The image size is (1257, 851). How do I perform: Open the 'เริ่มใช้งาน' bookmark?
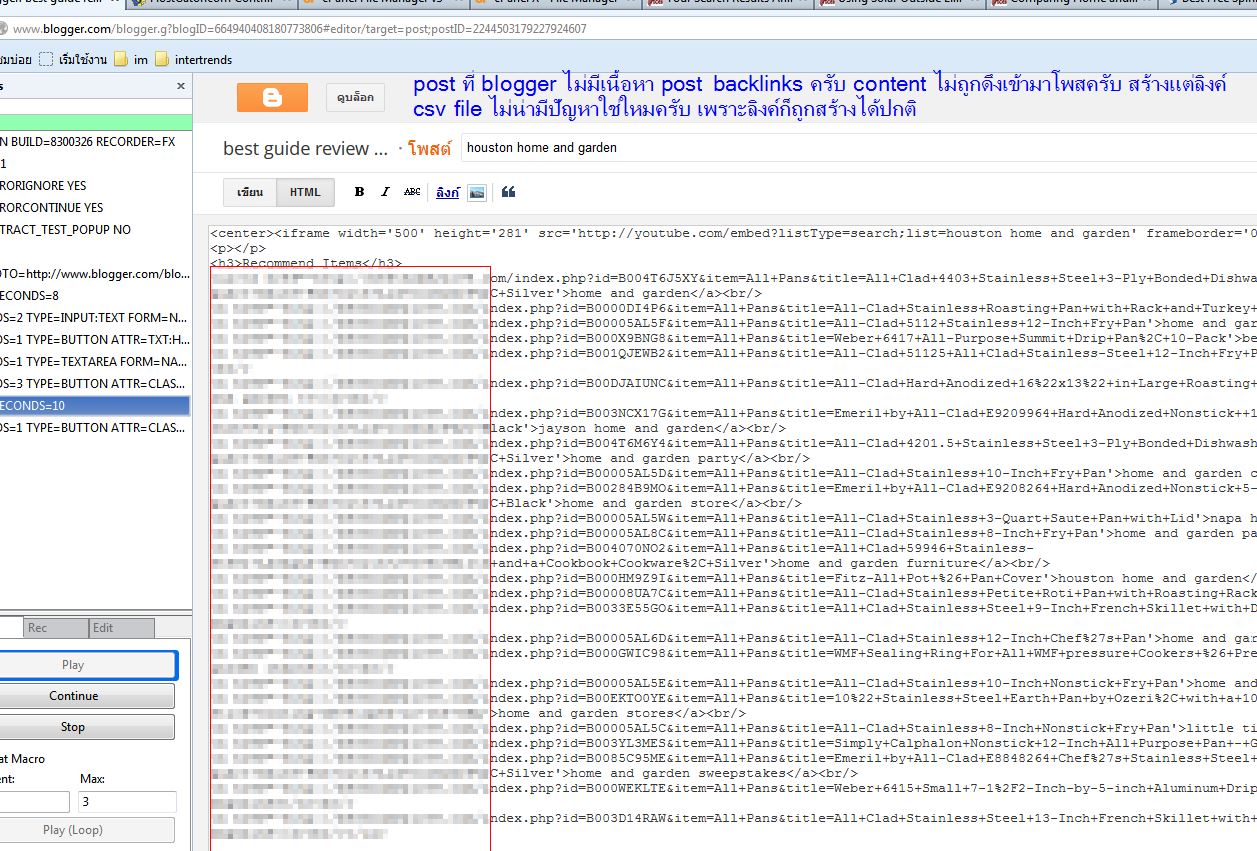(x=74, y=59)
